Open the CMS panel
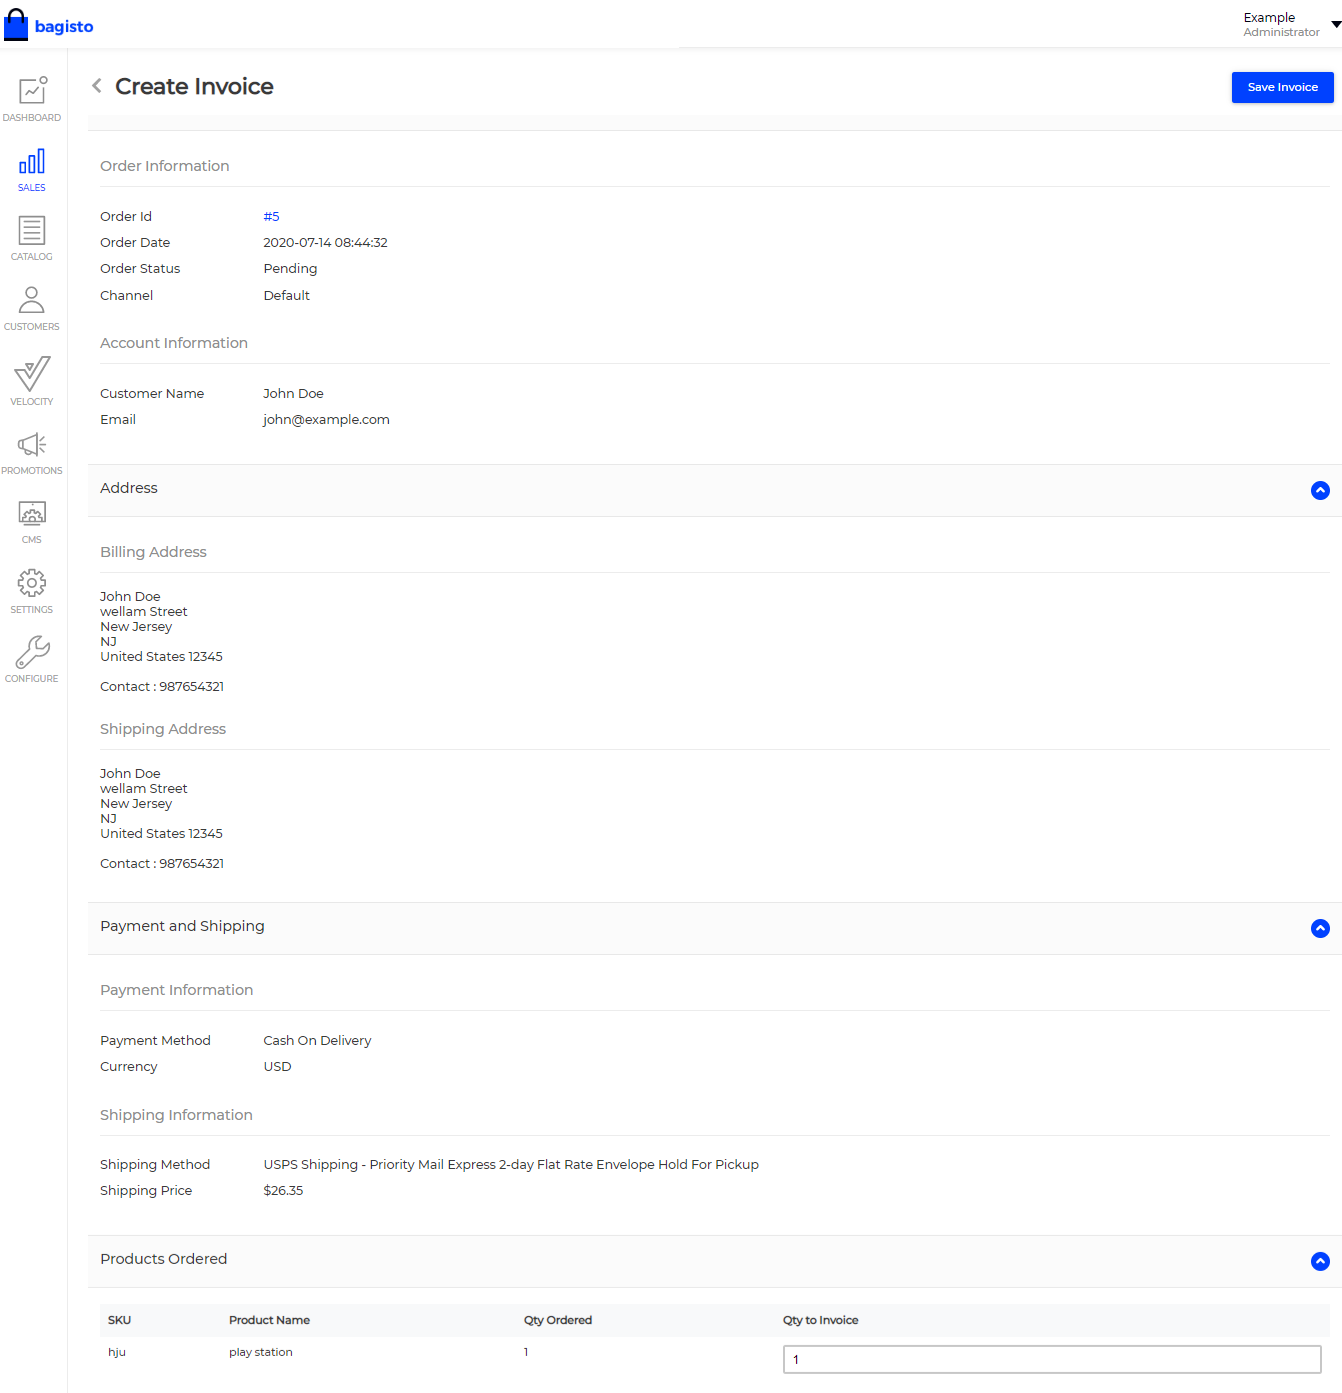 [x=32, y=519]
